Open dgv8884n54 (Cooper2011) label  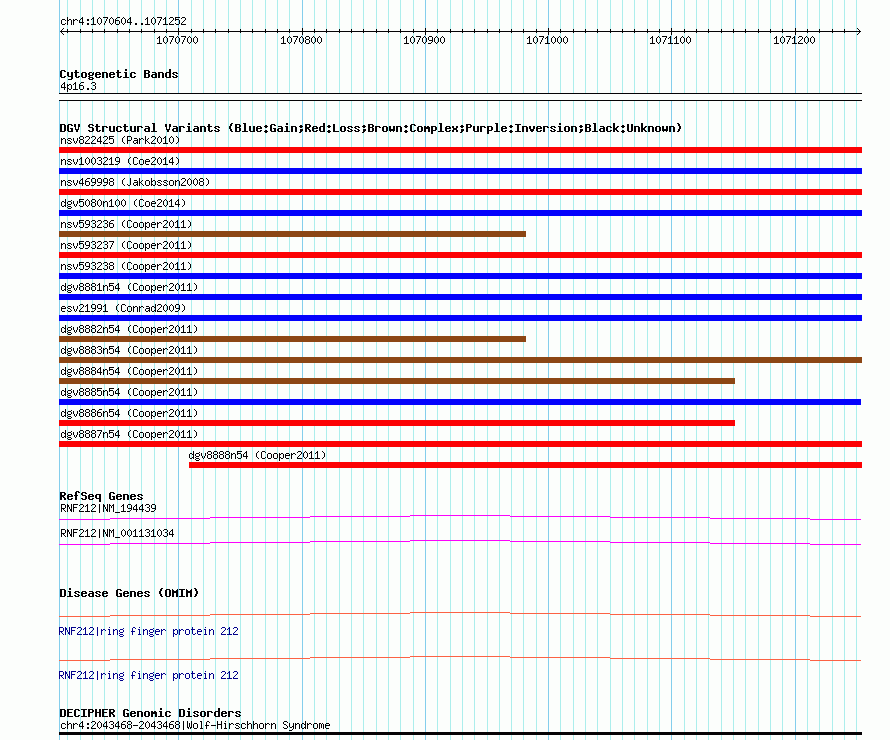coord(129,371)
